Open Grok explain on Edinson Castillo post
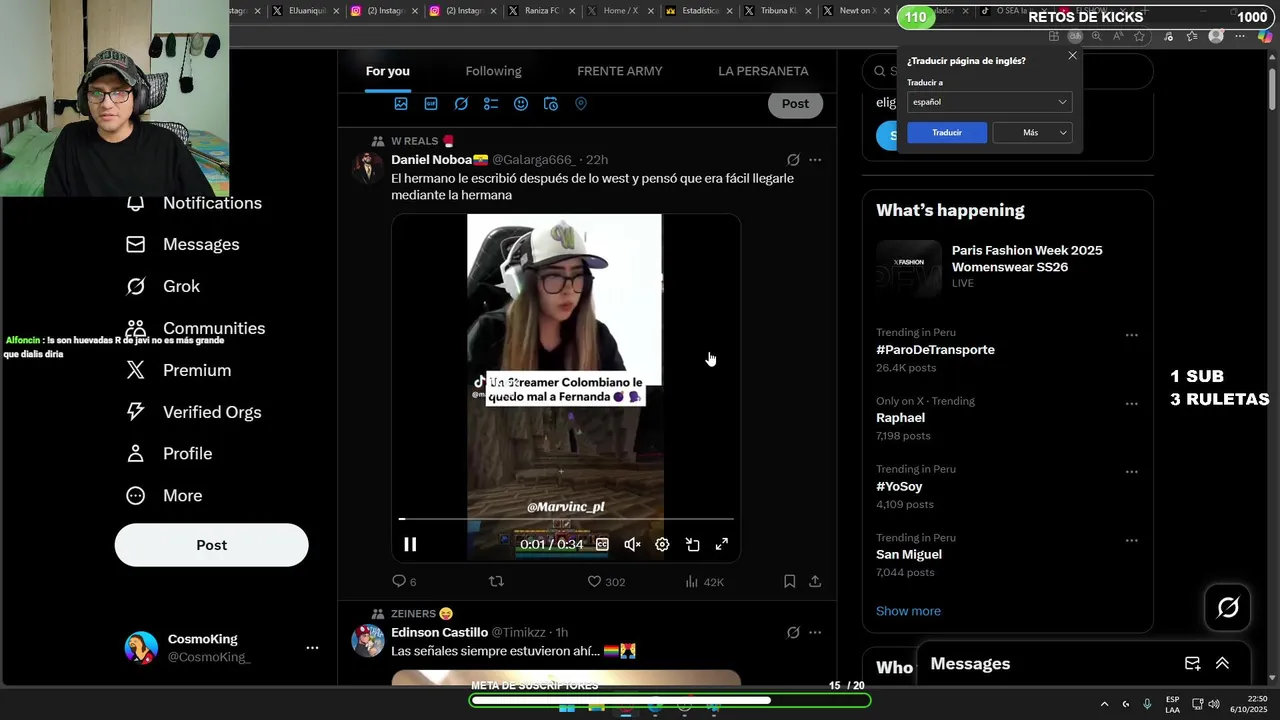1280x720 pixels. [793, 633]
